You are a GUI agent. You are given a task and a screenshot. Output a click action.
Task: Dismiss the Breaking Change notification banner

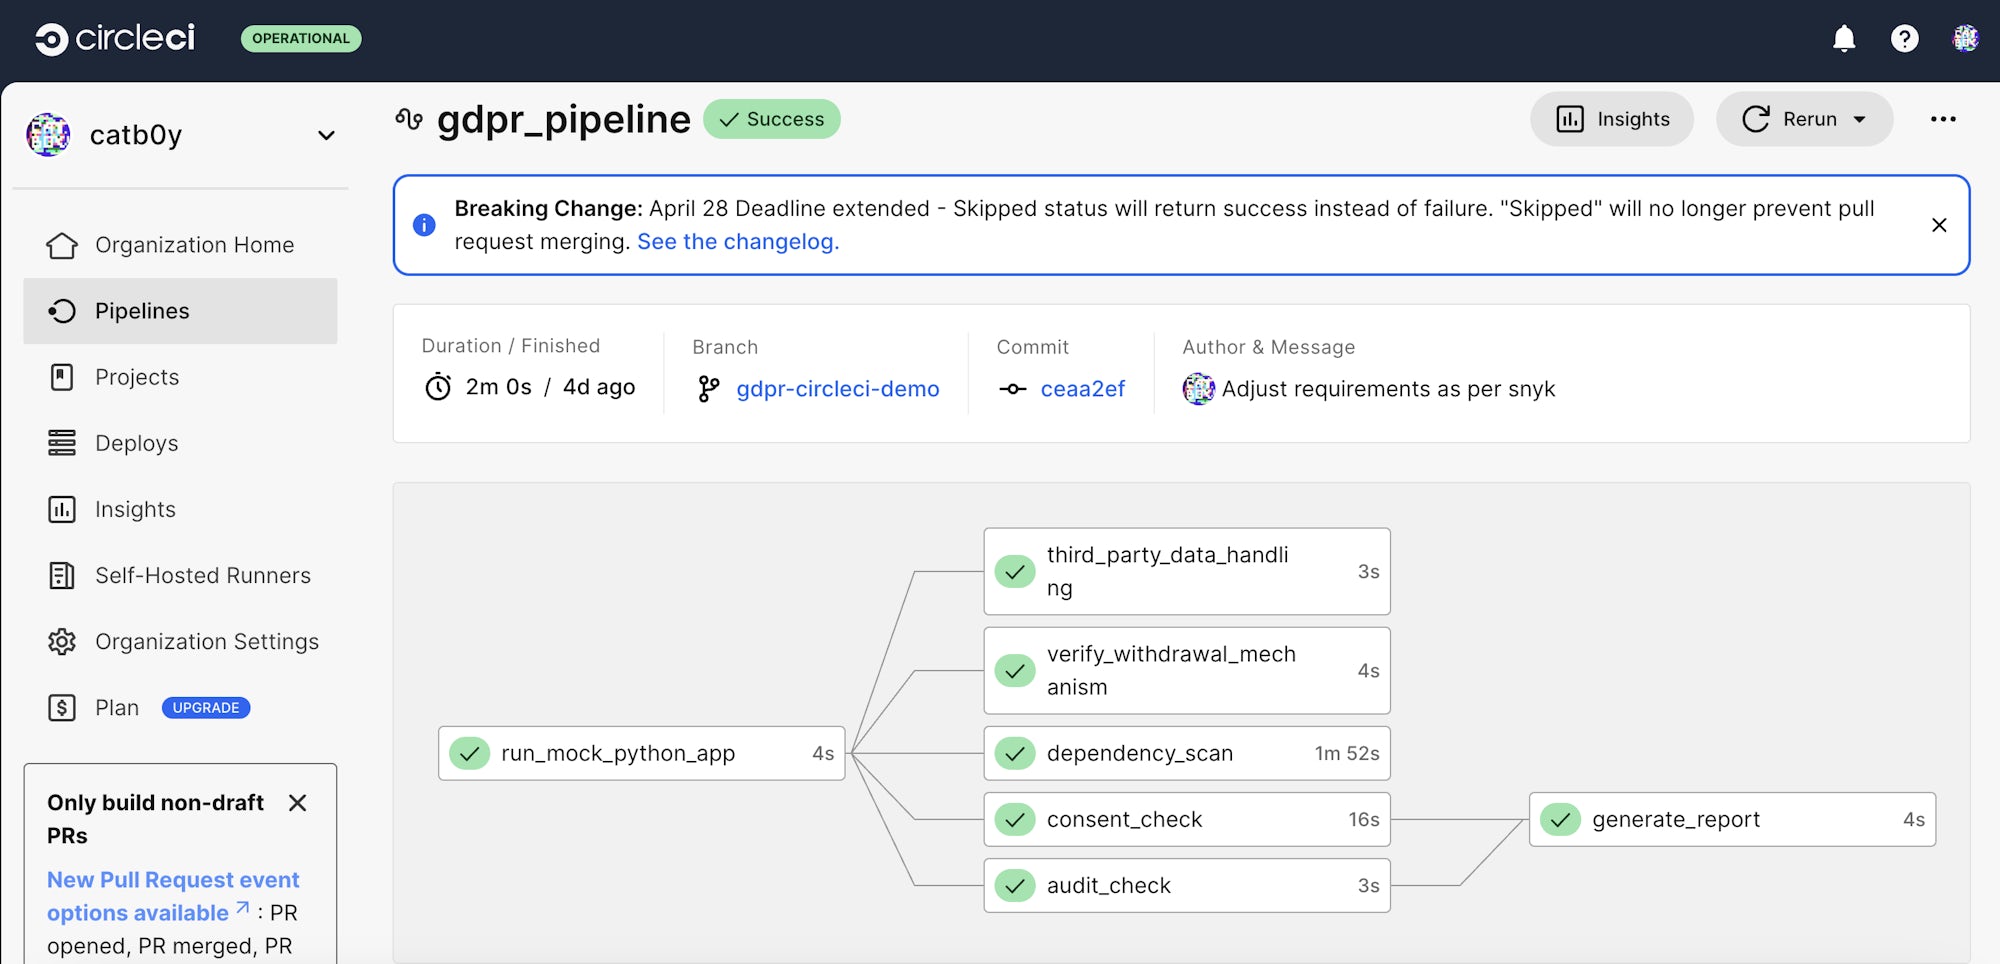[x=1939, y=225]
